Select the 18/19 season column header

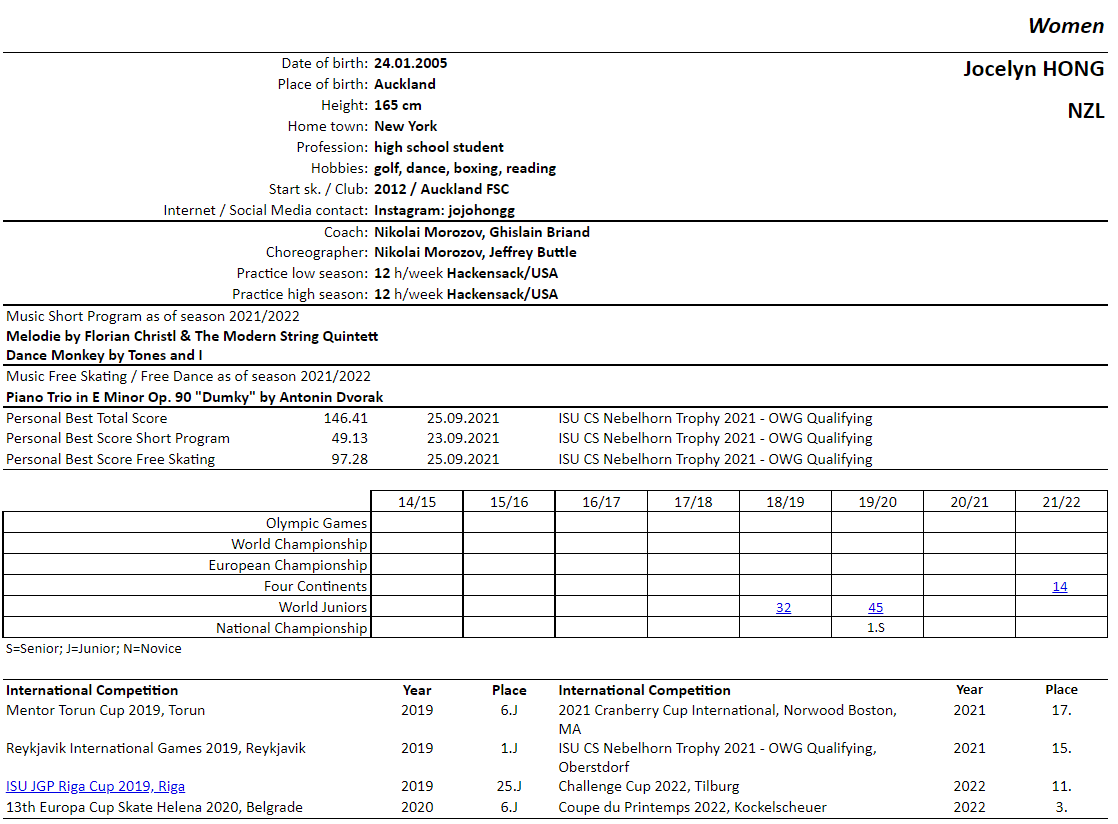pos(785,502)
